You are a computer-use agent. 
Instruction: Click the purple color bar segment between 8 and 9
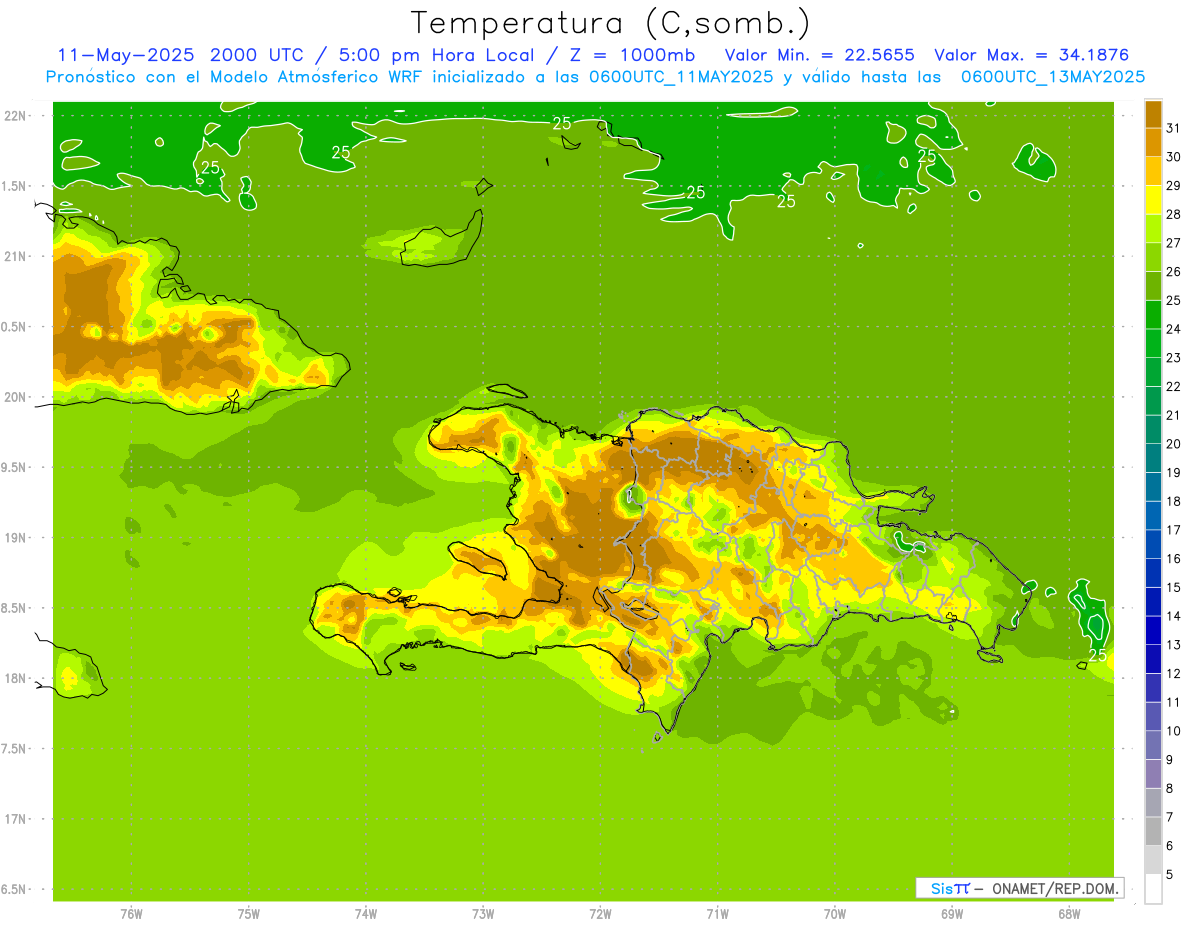pyautogui.click(x=1153, y=774)
